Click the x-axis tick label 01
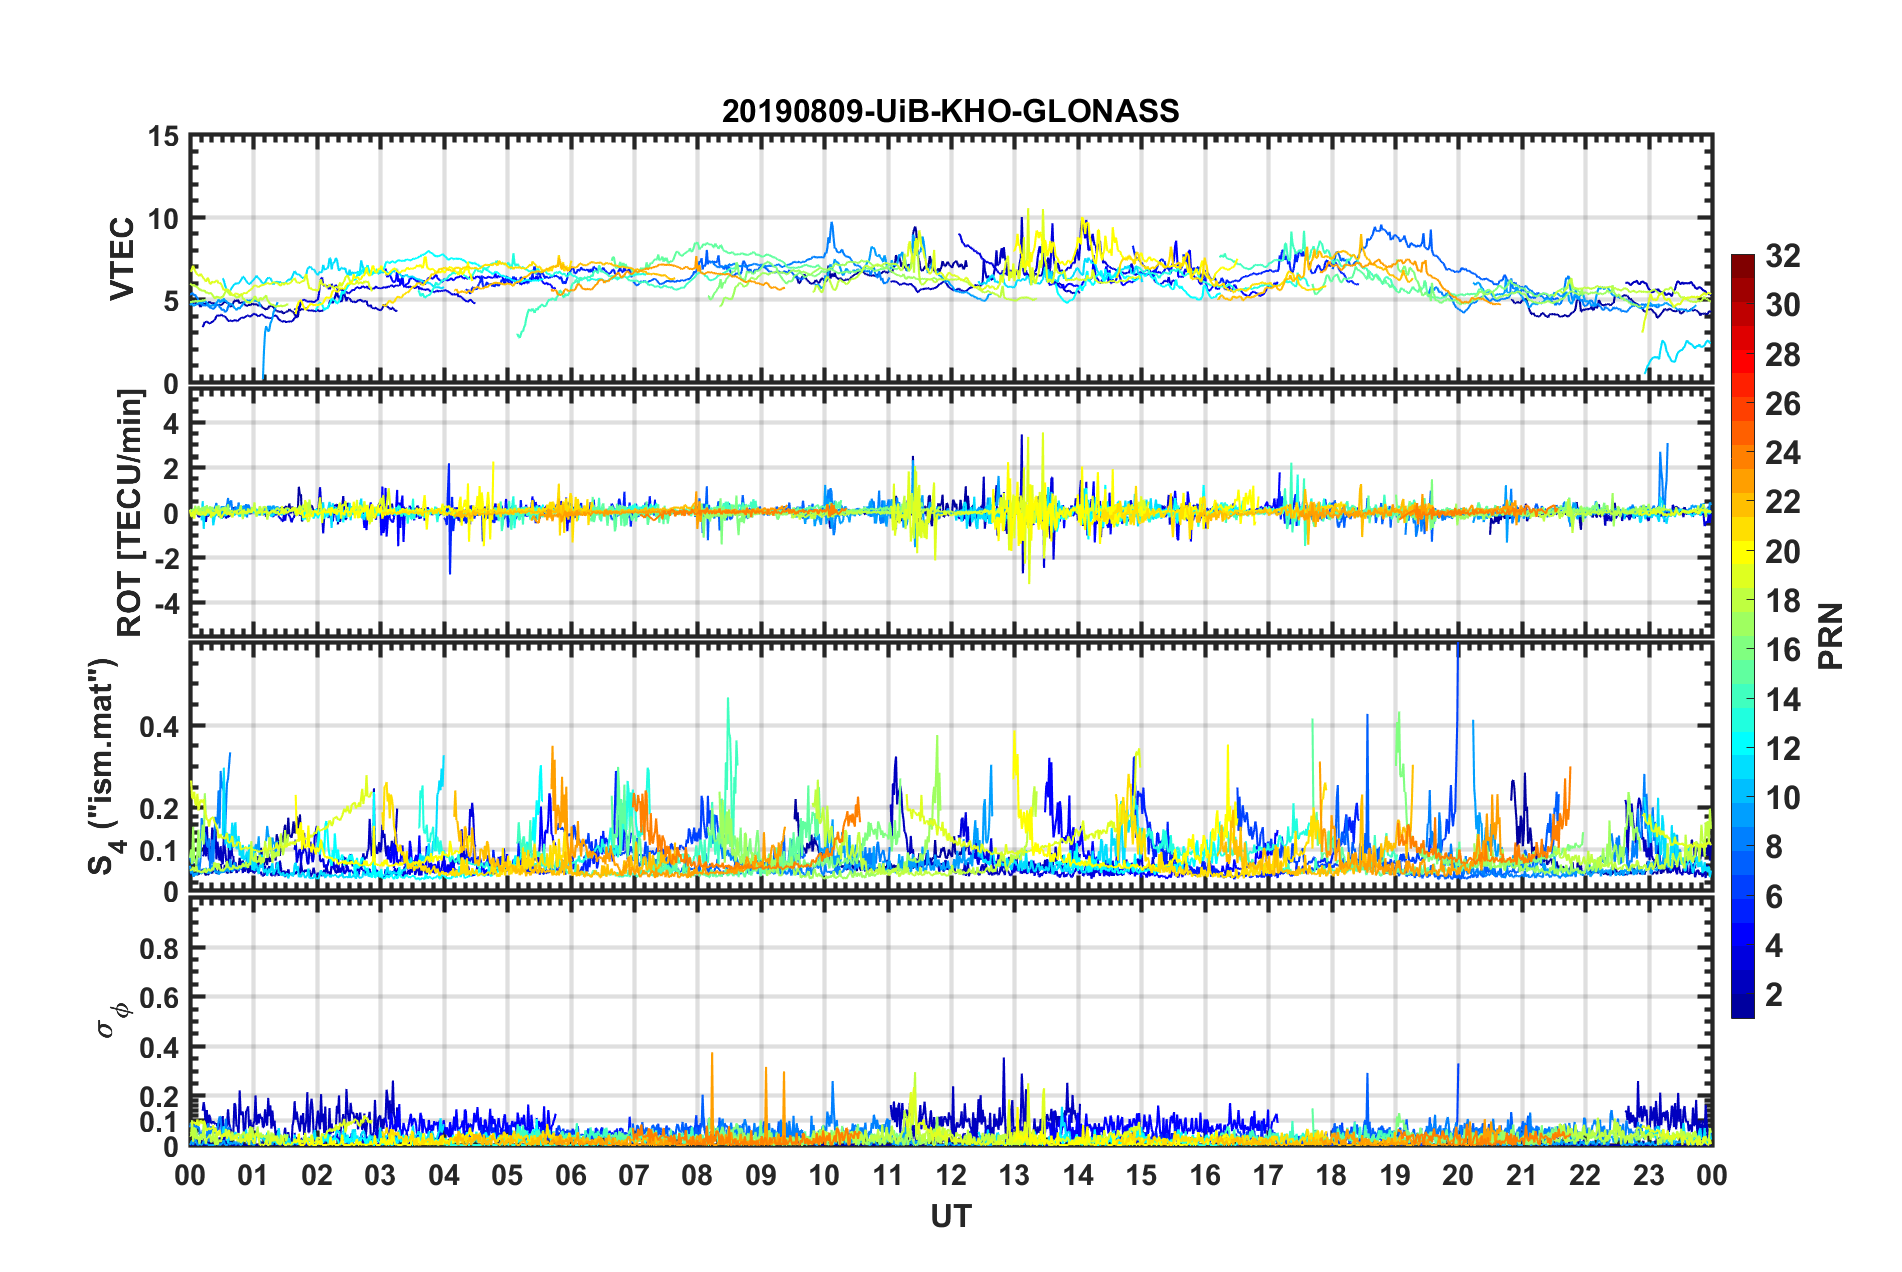The width and height of the screenshot is (1902, 1272). click(x=253, y=1175)
